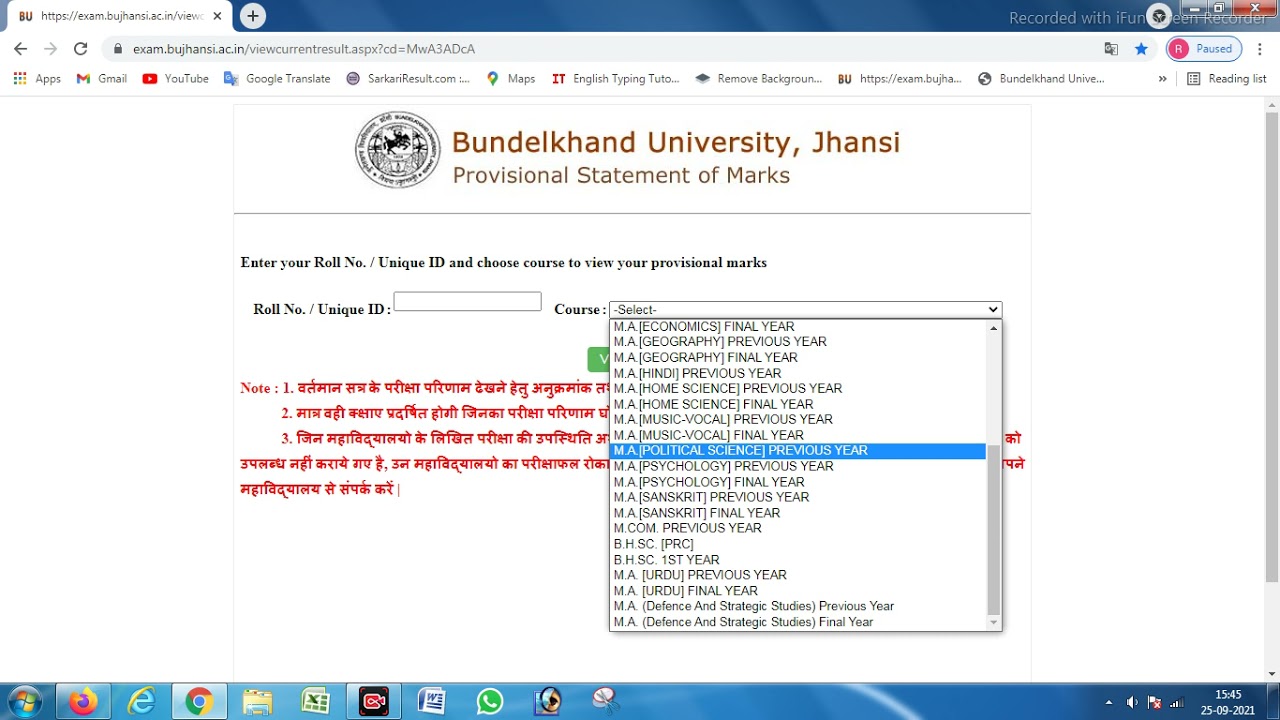Viewport: 1280px width, 720px height.
Task: Choose M.A.[MUSIC-VOCAL] PREVIOUS YEAR
Action: coord(798,419)
